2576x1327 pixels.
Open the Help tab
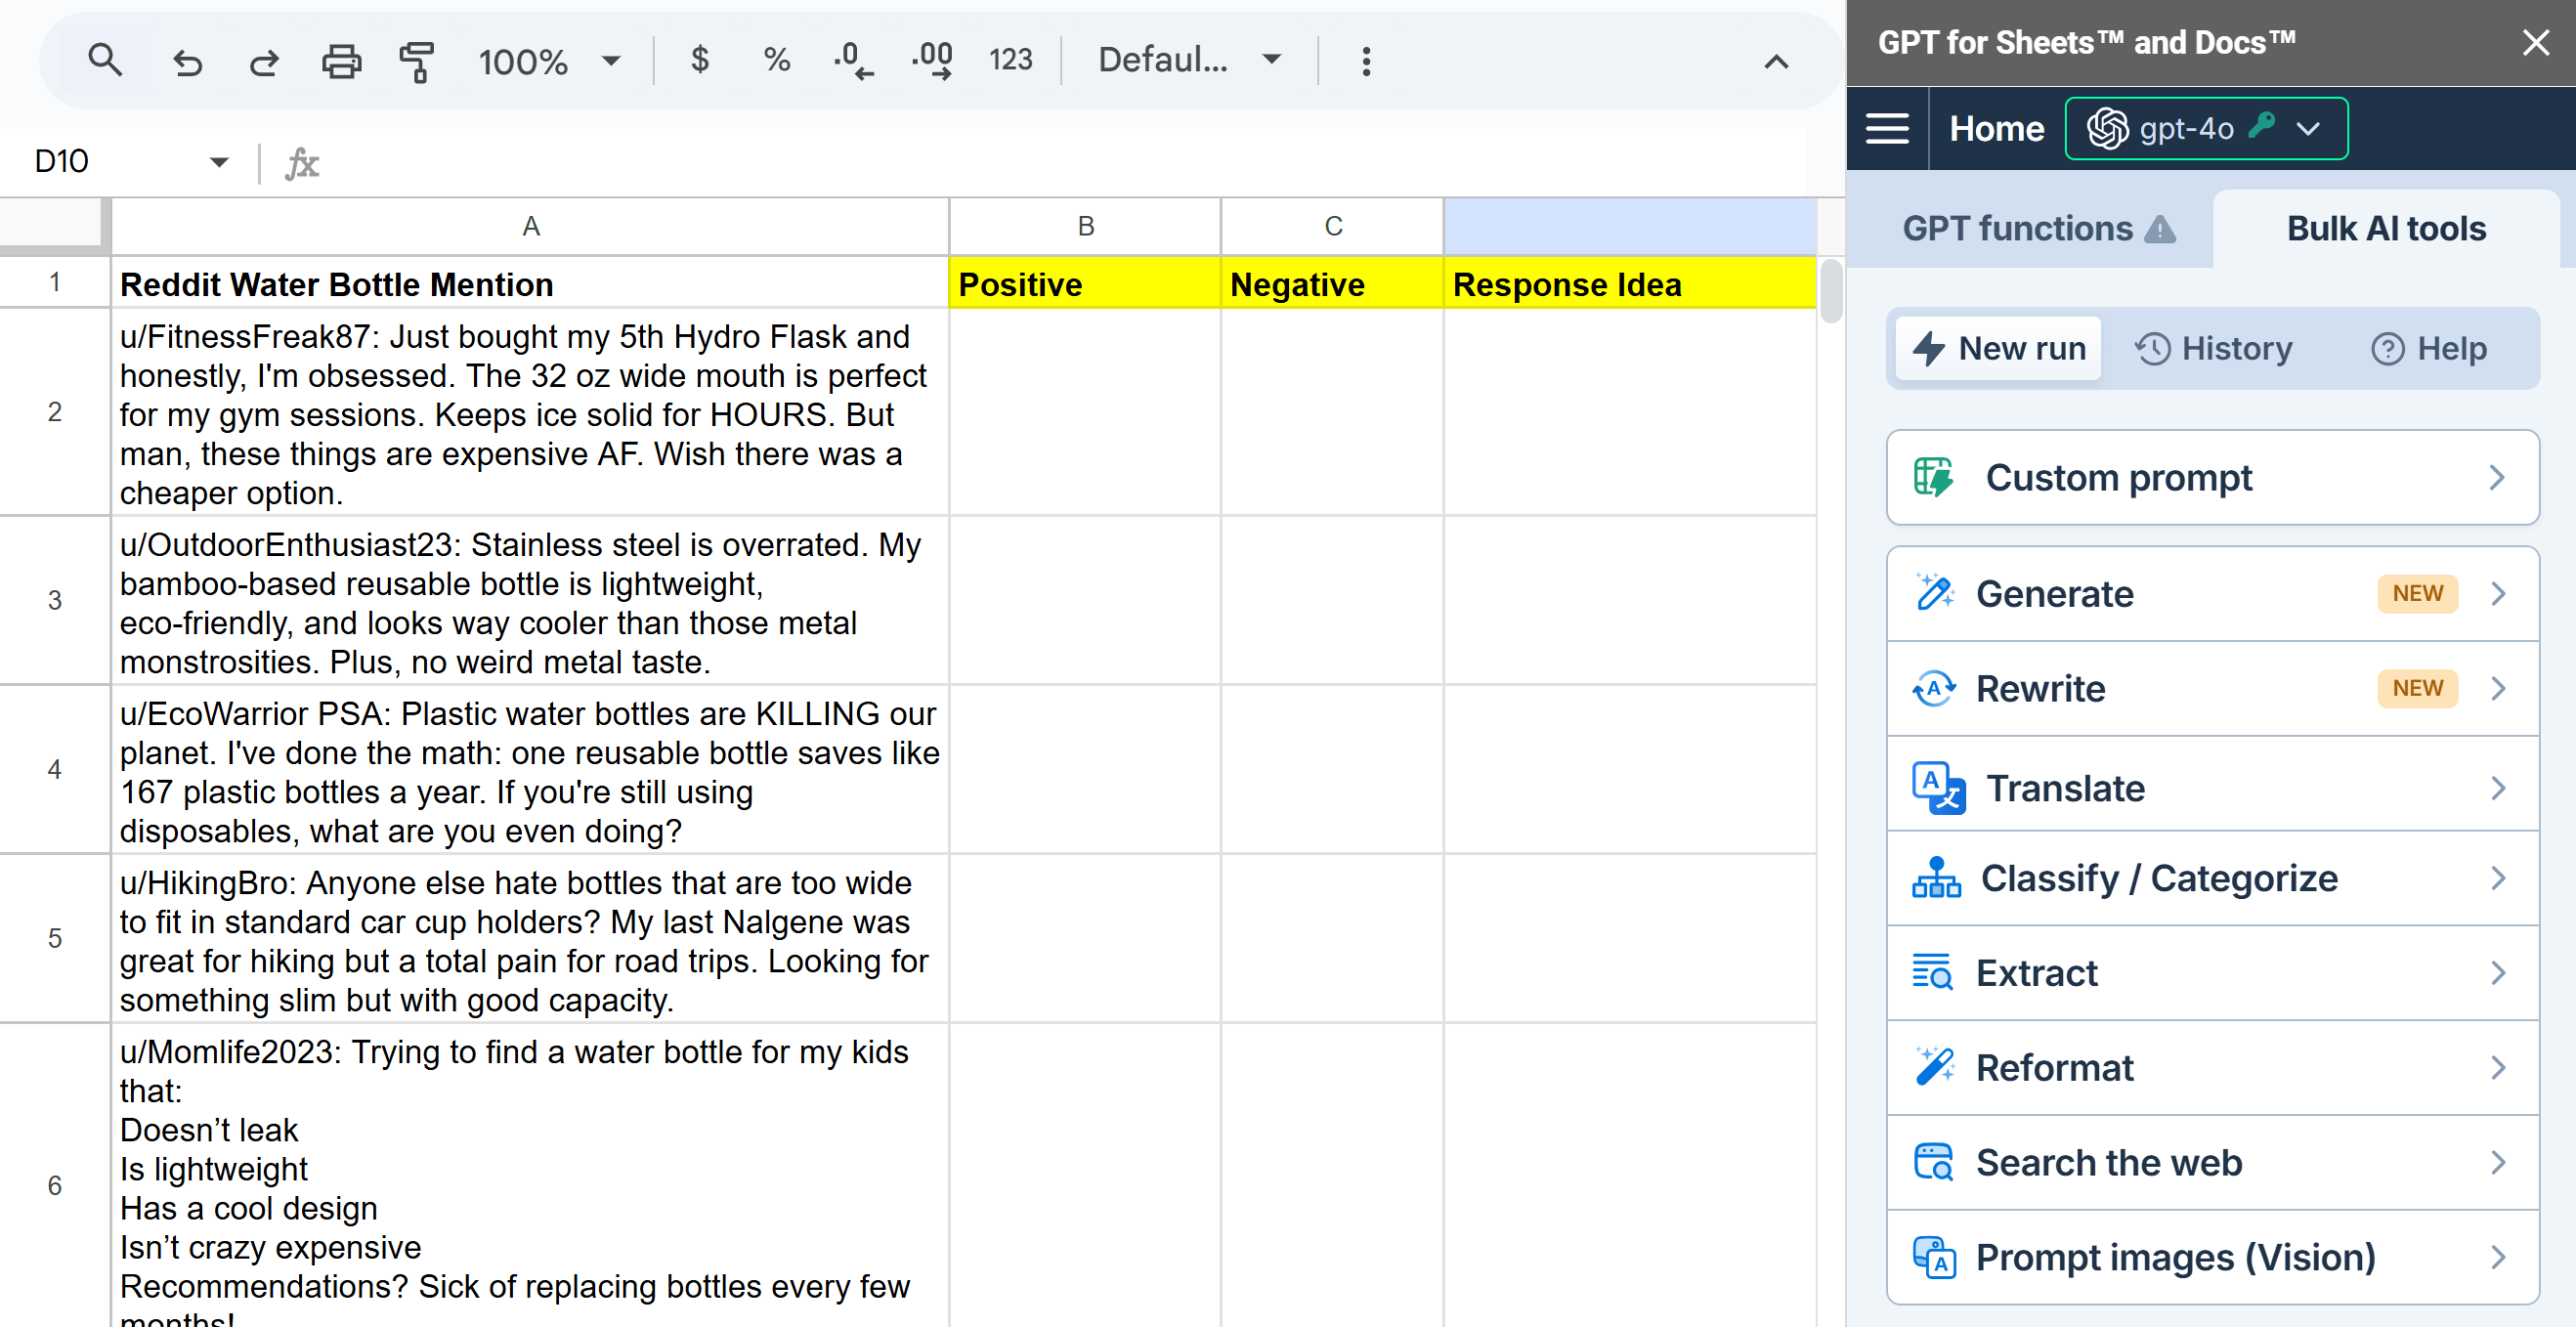[x=2429, y=348]
